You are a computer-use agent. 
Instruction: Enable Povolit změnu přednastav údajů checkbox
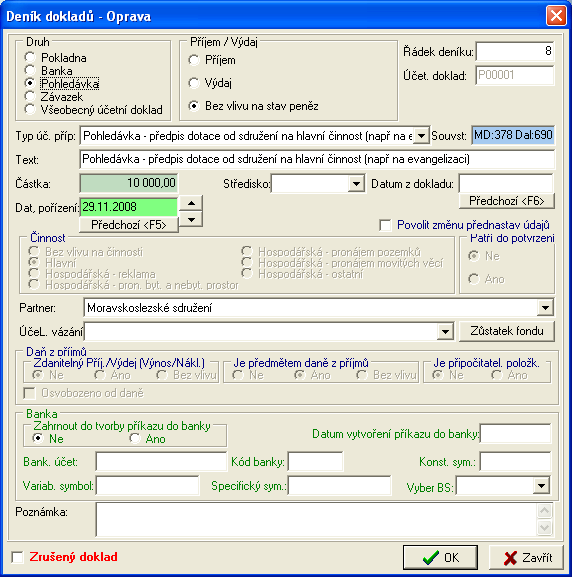(385, 225)
